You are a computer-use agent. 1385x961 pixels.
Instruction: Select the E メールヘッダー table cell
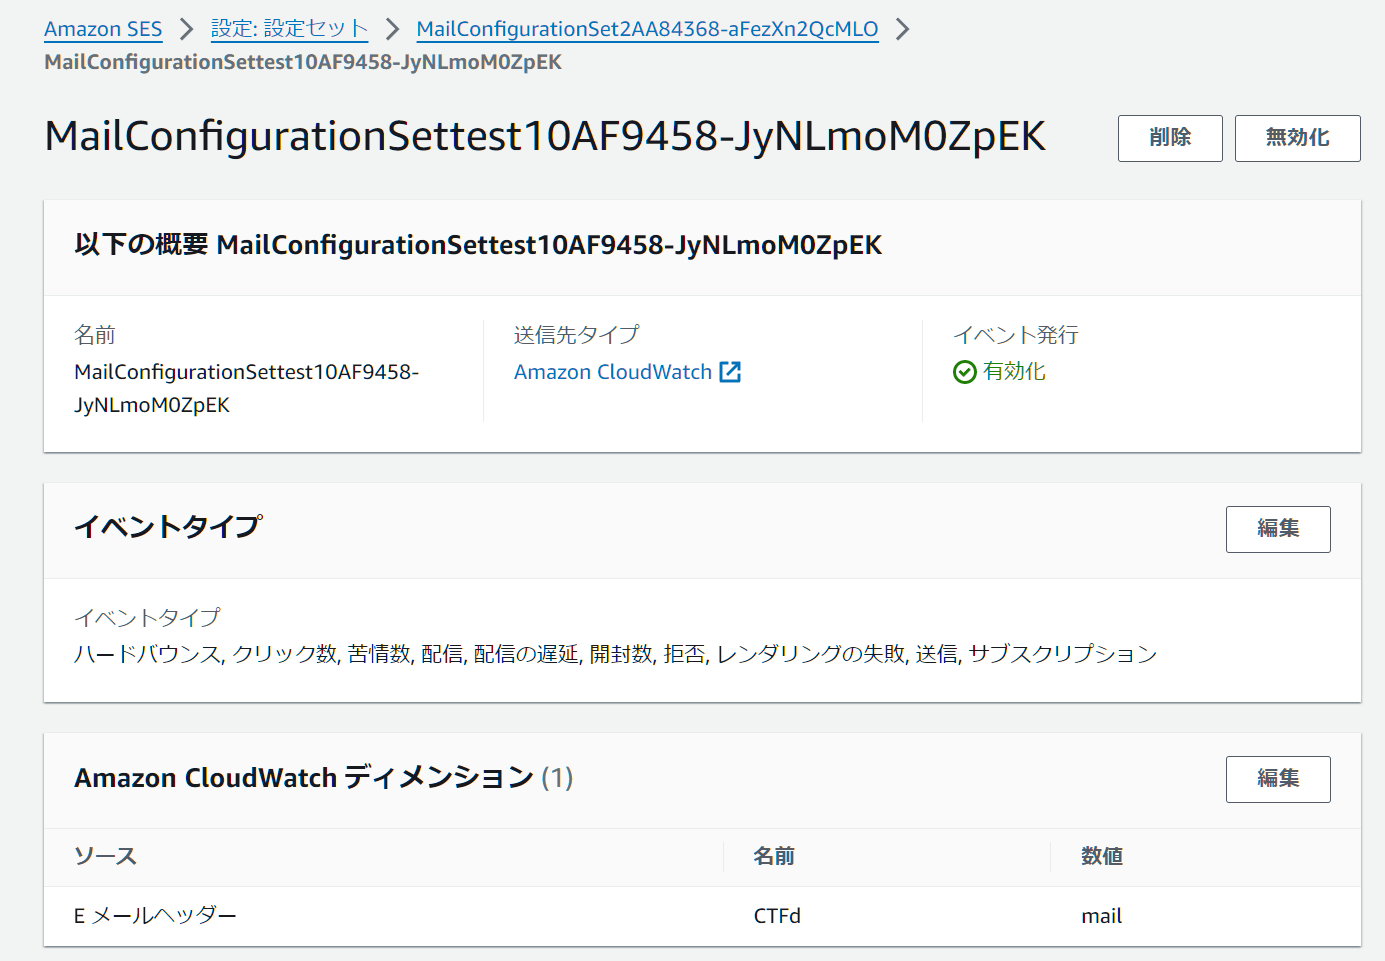[x=155, y=916]
